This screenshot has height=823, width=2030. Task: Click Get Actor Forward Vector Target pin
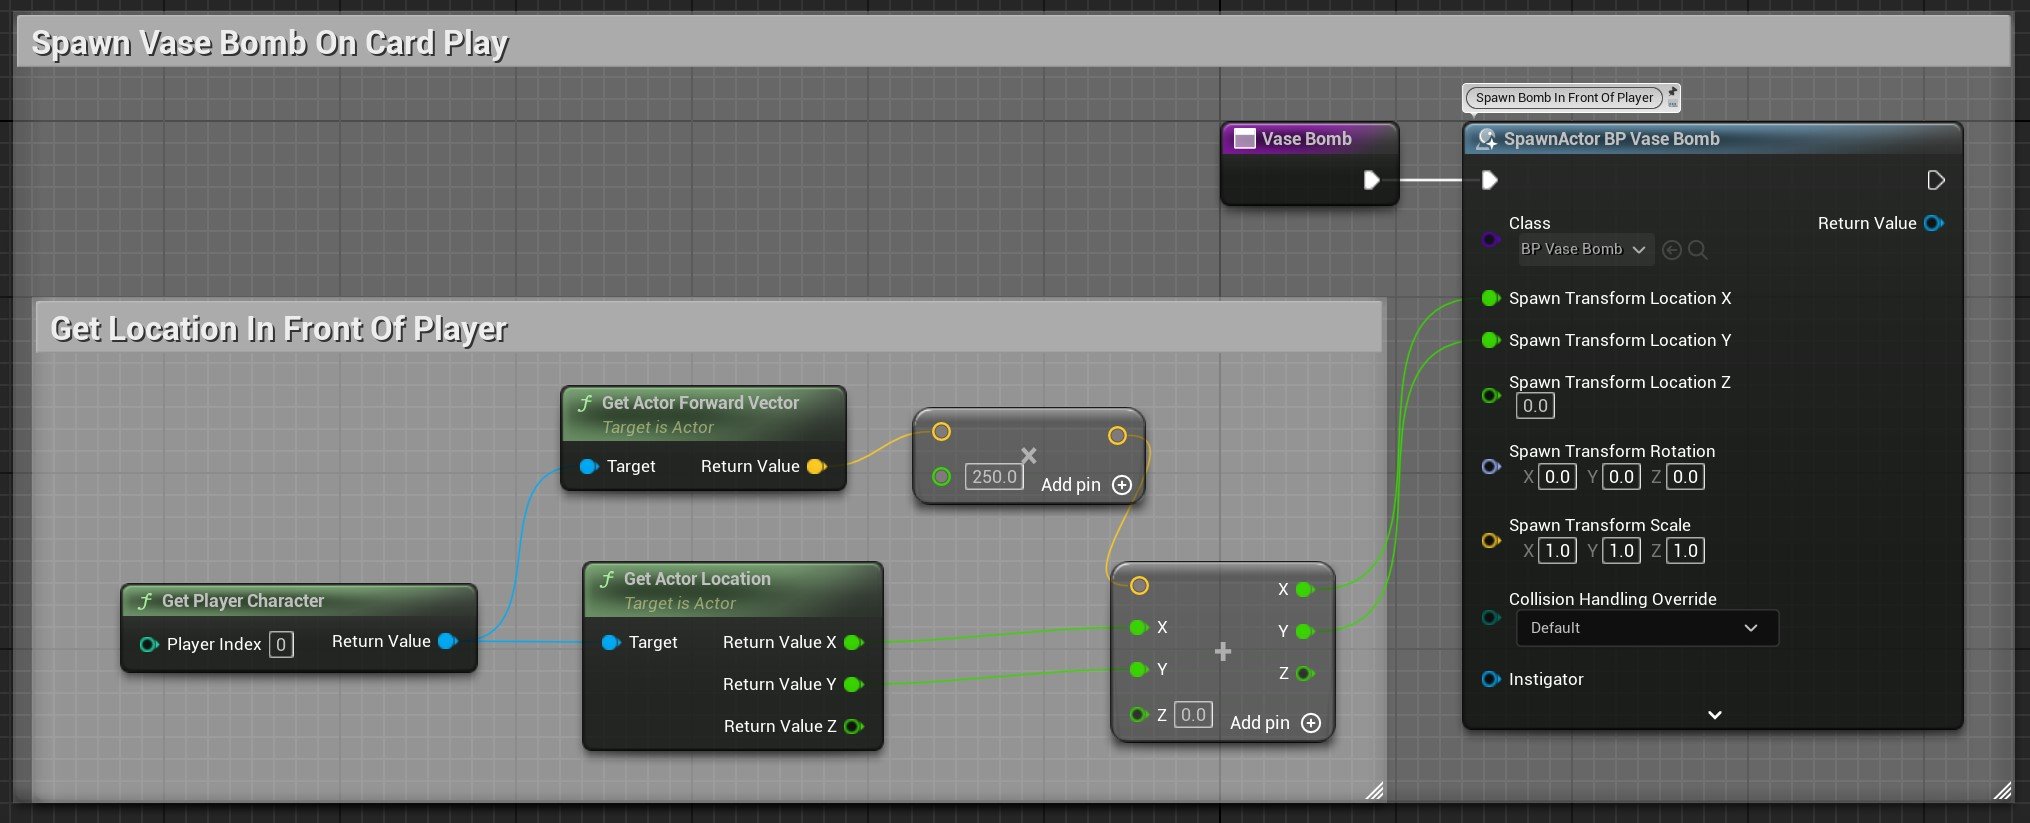(x=588, y=466)
